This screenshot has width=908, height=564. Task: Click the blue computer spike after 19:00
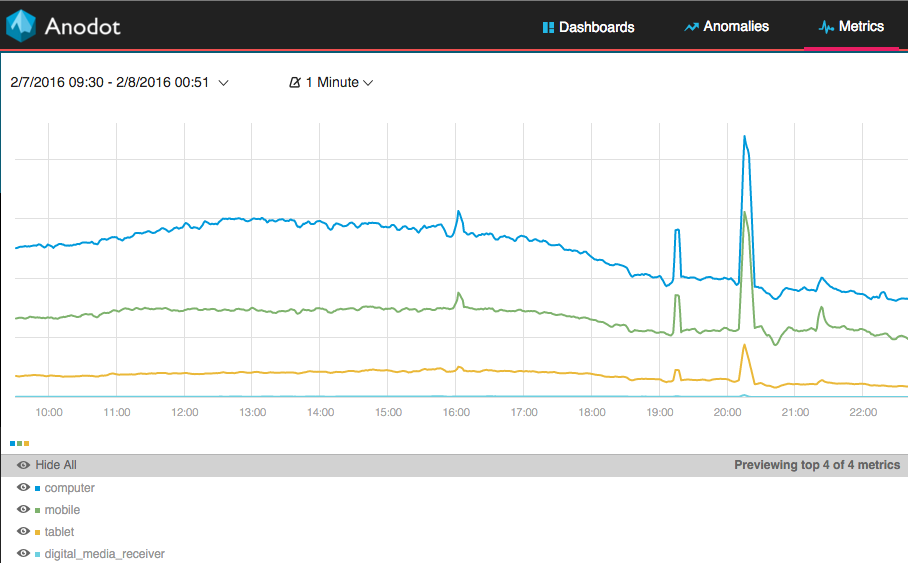click(676, 232)
